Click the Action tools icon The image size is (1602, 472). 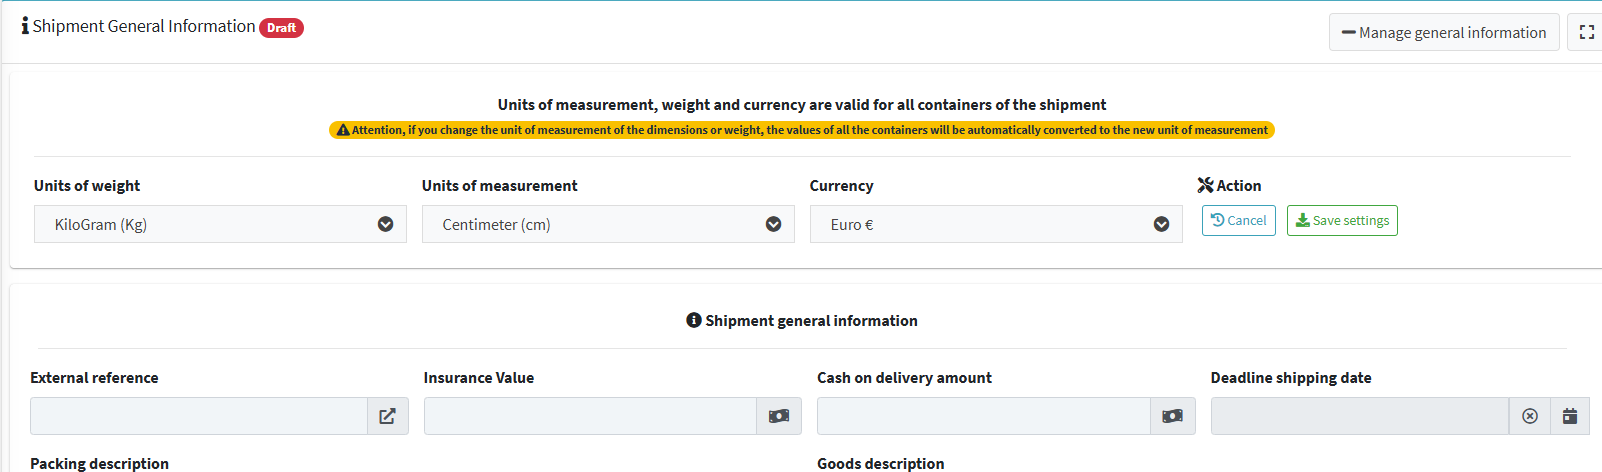pyautogui.click(x=1205, y=185)
